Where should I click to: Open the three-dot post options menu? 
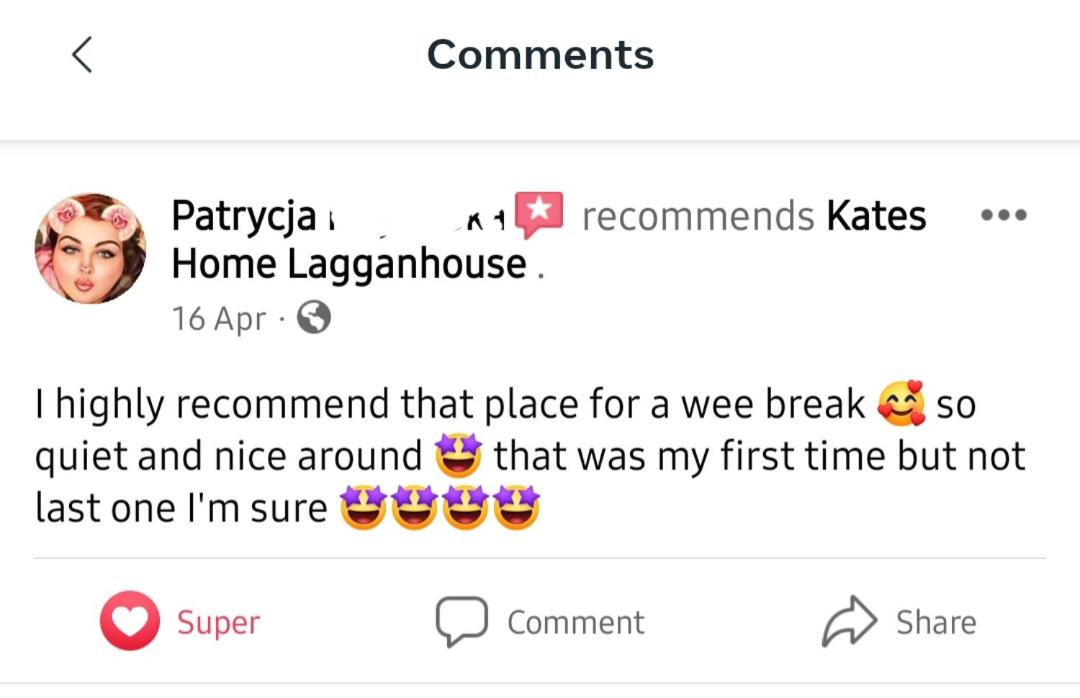coord(1004,215)
